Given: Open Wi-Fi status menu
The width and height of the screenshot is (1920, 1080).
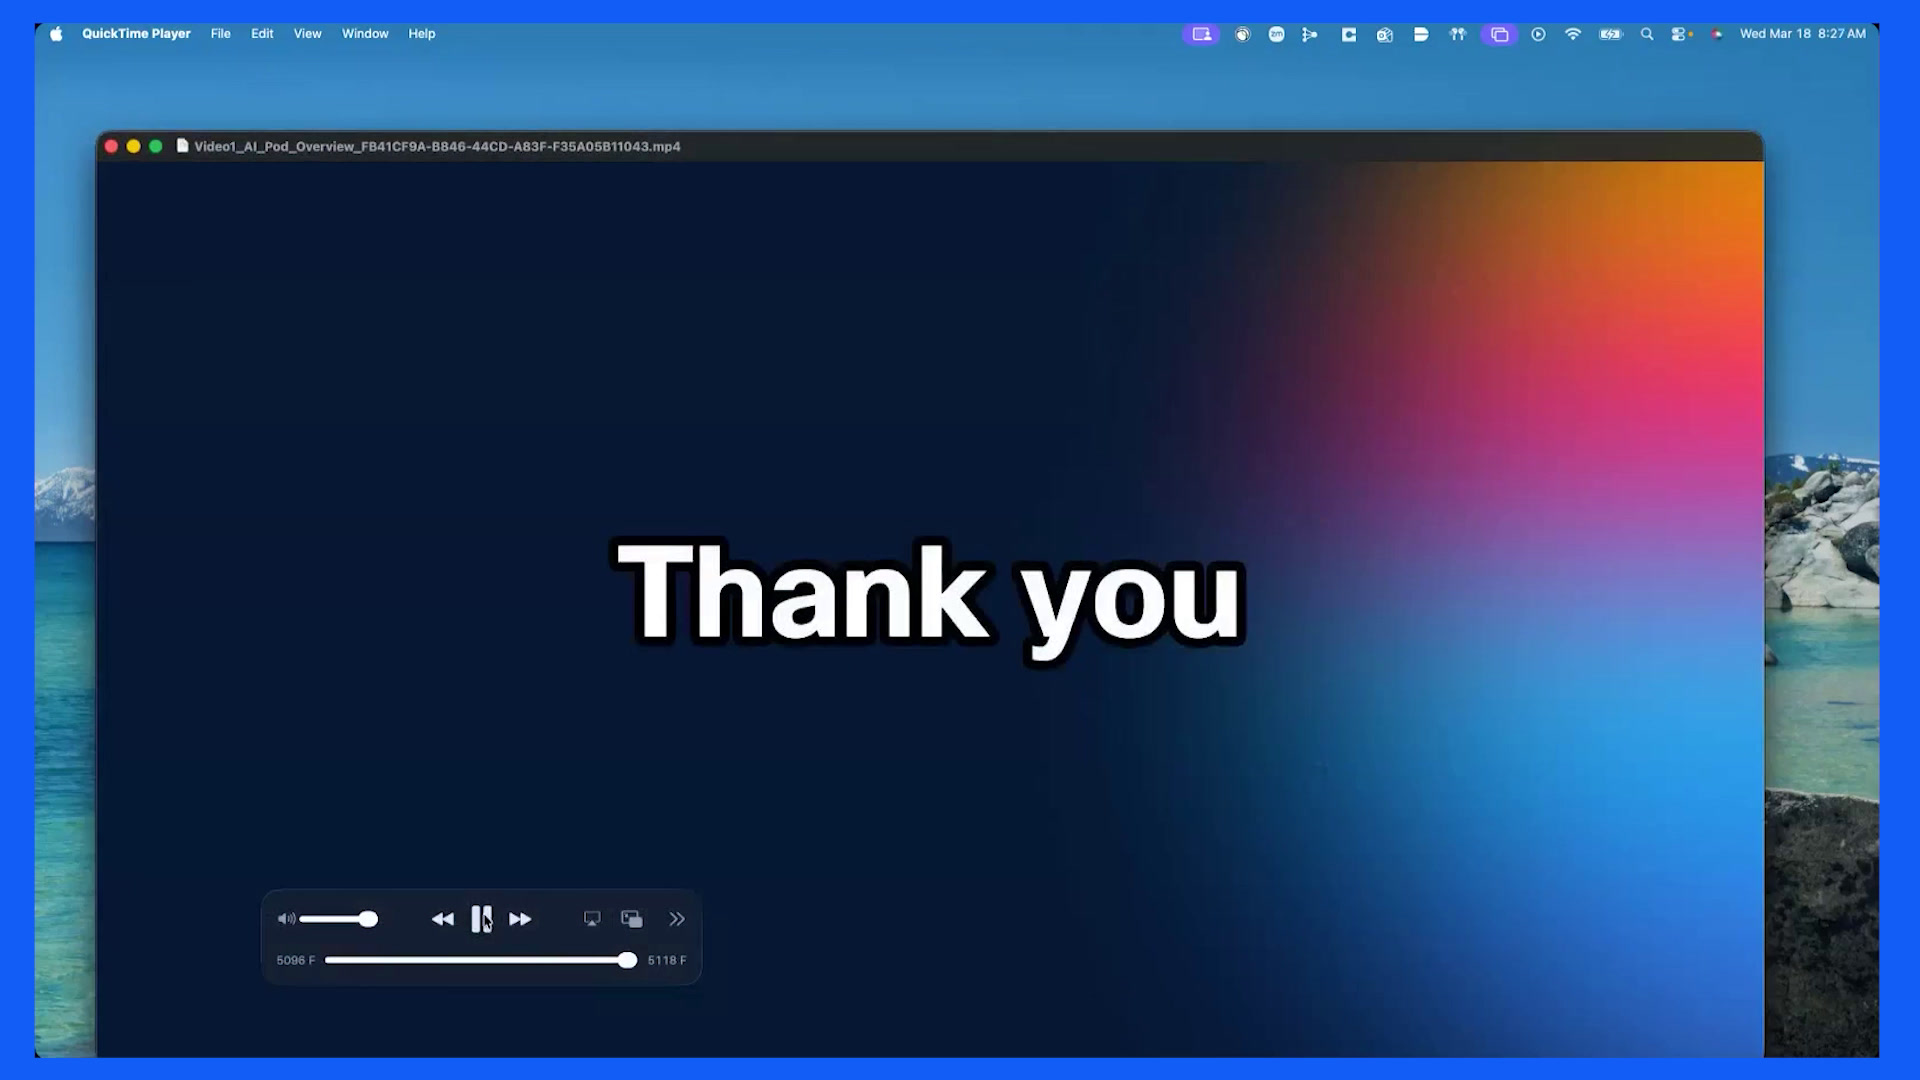Looking at the screenshot, I should [1573, 34].
